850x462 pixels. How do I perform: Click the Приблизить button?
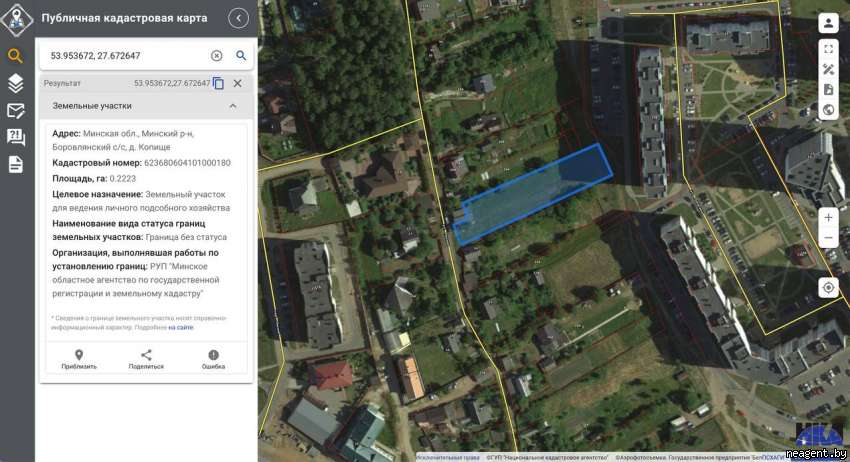pos(79,359)
